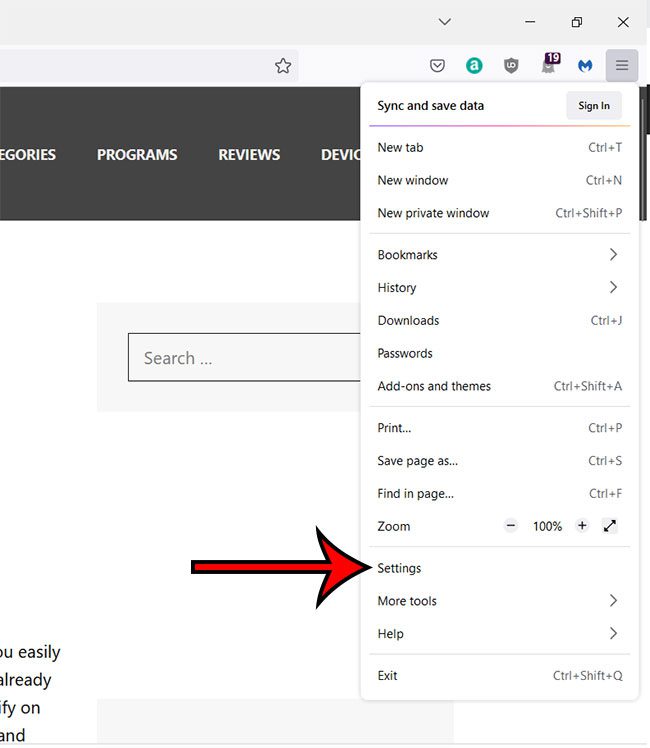Screen dimensions: 650x748
Task: Enter full screen from Zoom row
Action: pyautogui.click(x=609, y=526)
